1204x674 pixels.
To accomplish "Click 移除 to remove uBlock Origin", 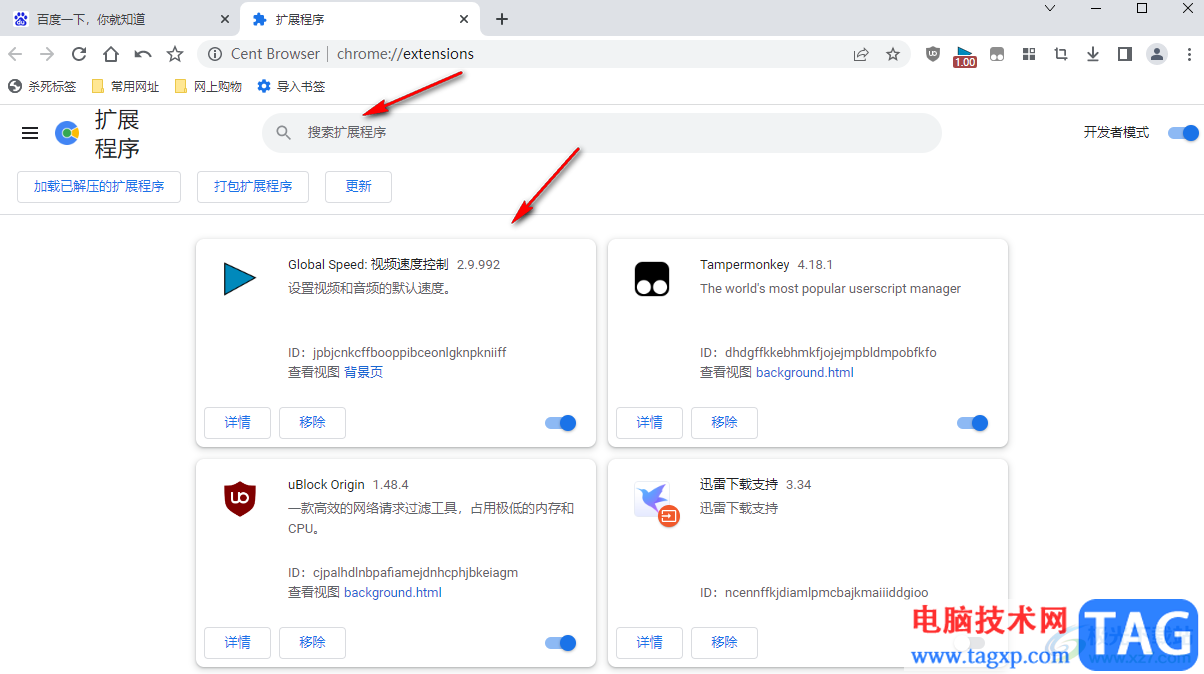I will 312,643.
